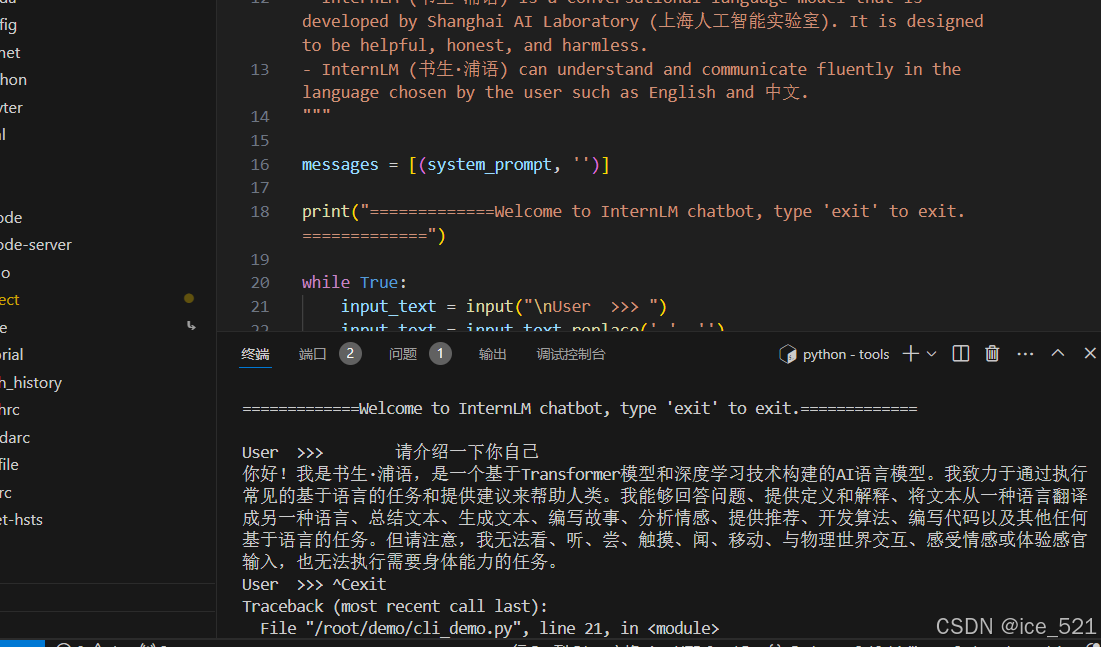Open the new terminal profile dropdown chevron
The width and height of the screenshot is (1101, 647).
tap(932, 354)
